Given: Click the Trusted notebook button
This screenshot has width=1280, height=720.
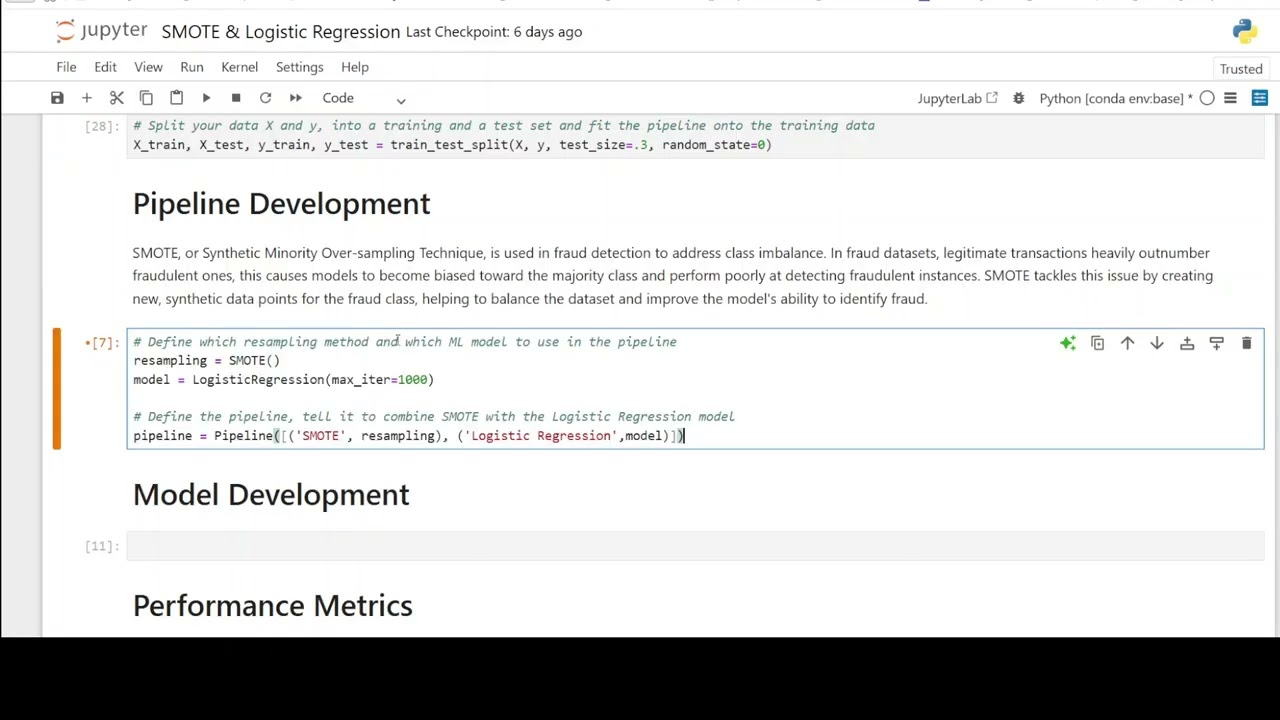Looking at the screenshot, I should 1241,69.
